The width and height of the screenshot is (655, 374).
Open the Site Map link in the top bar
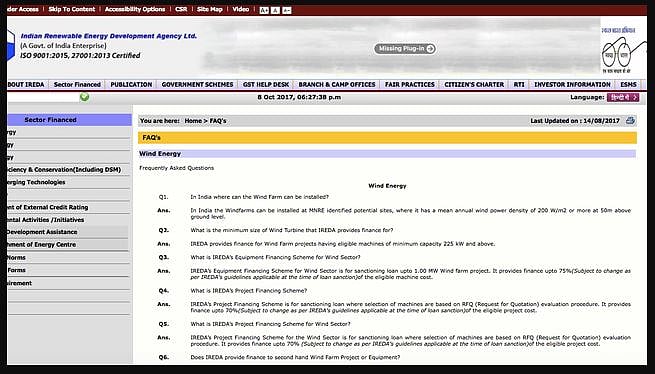click(x=210, y=9)
